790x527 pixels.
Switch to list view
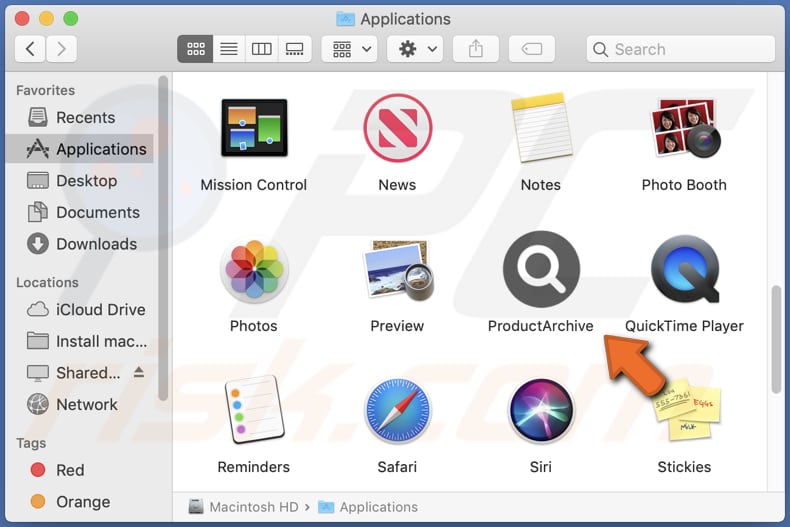tap(229, 49)
